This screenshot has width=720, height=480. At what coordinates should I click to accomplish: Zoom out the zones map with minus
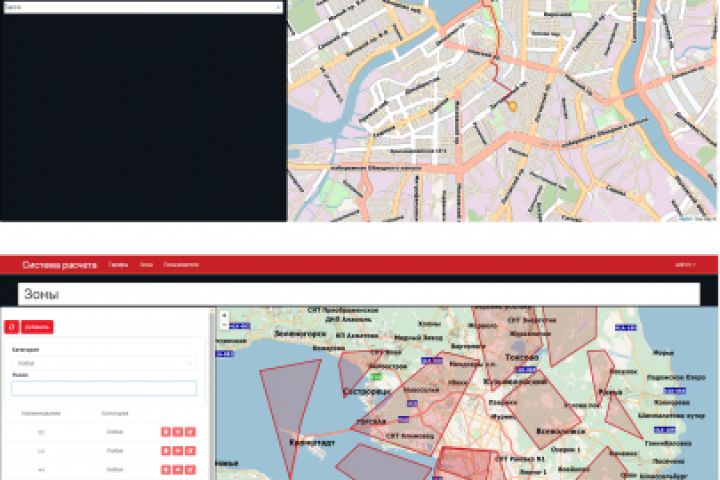tap(224, 324)
